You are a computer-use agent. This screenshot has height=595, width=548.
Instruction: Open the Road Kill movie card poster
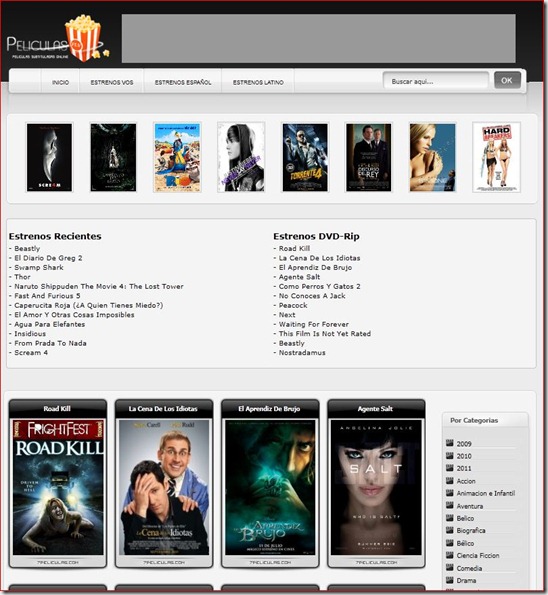pos(58,487)
